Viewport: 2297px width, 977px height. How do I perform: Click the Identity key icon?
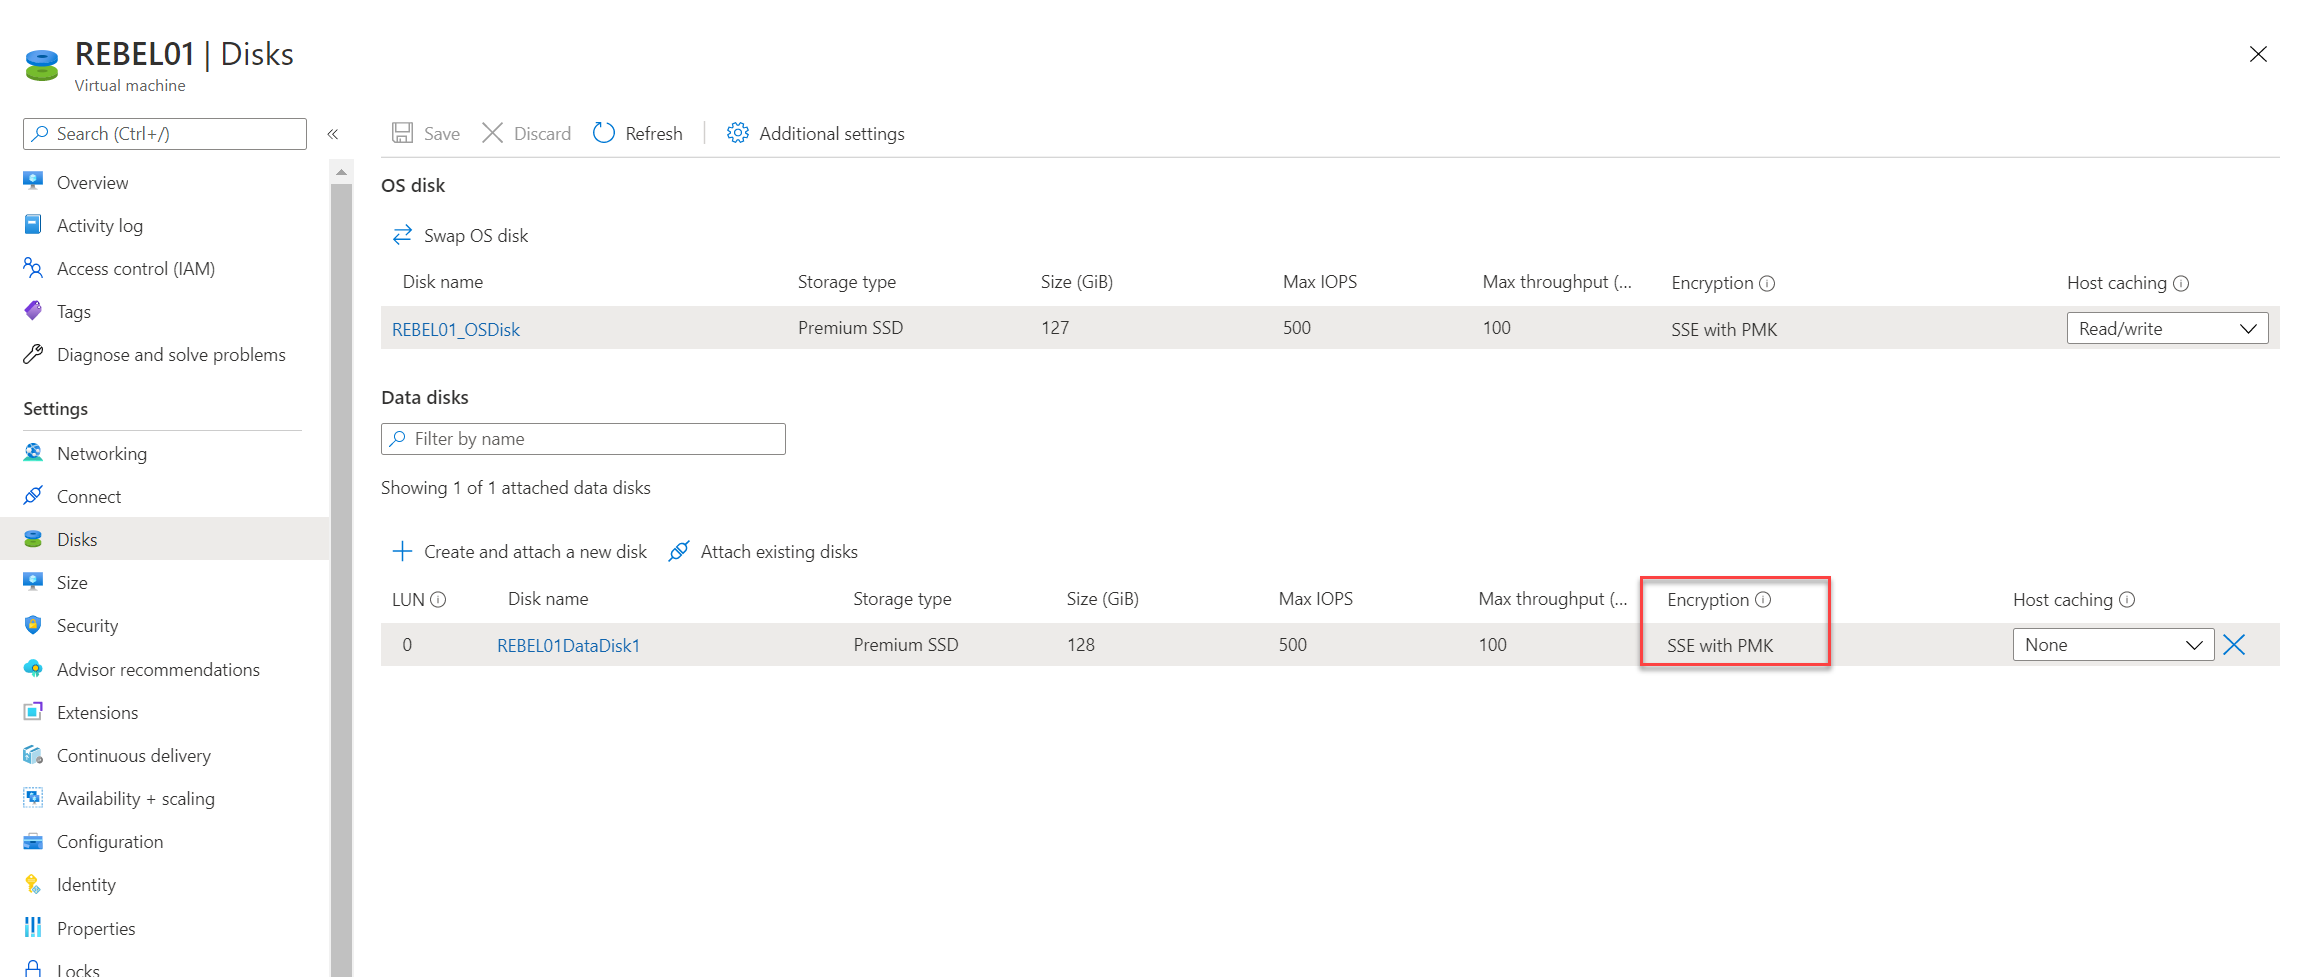(x=33, y=884)
